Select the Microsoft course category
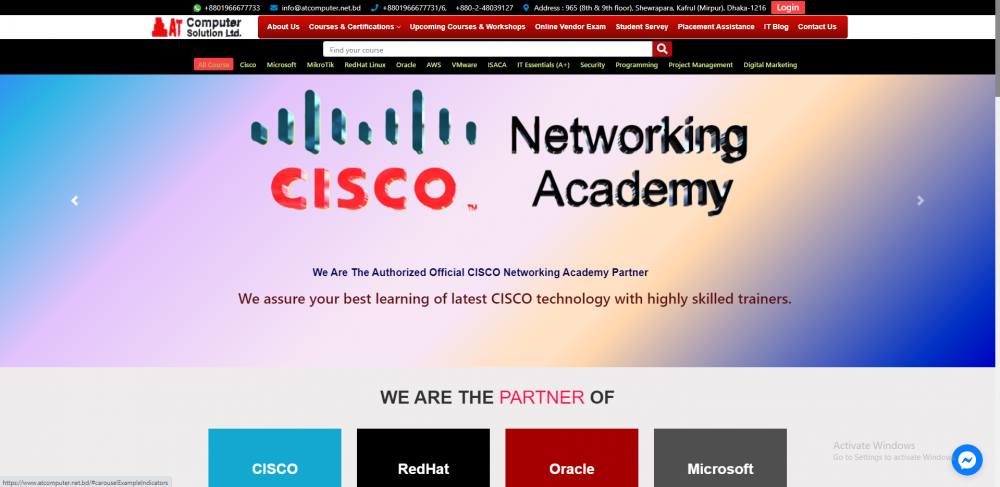Viewport: 1000px width, 487px height. [x=281, y=65]
